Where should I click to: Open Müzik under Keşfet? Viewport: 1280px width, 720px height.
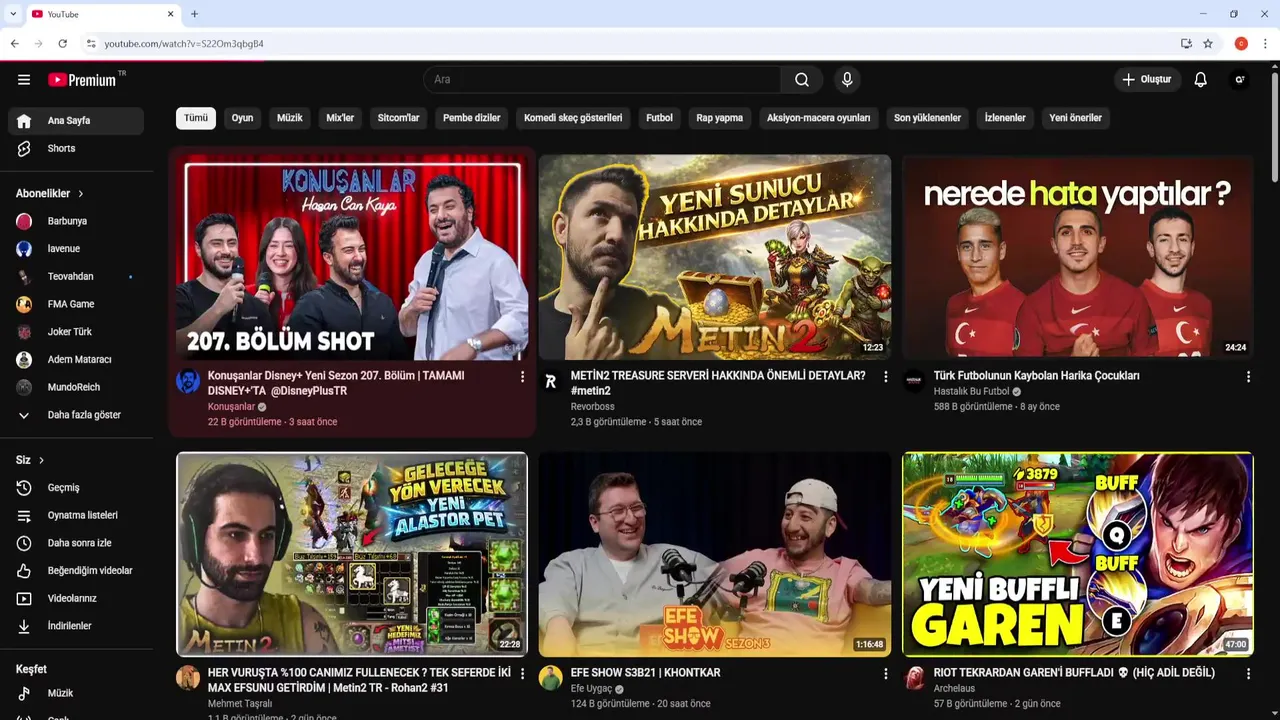click(76, 693)
